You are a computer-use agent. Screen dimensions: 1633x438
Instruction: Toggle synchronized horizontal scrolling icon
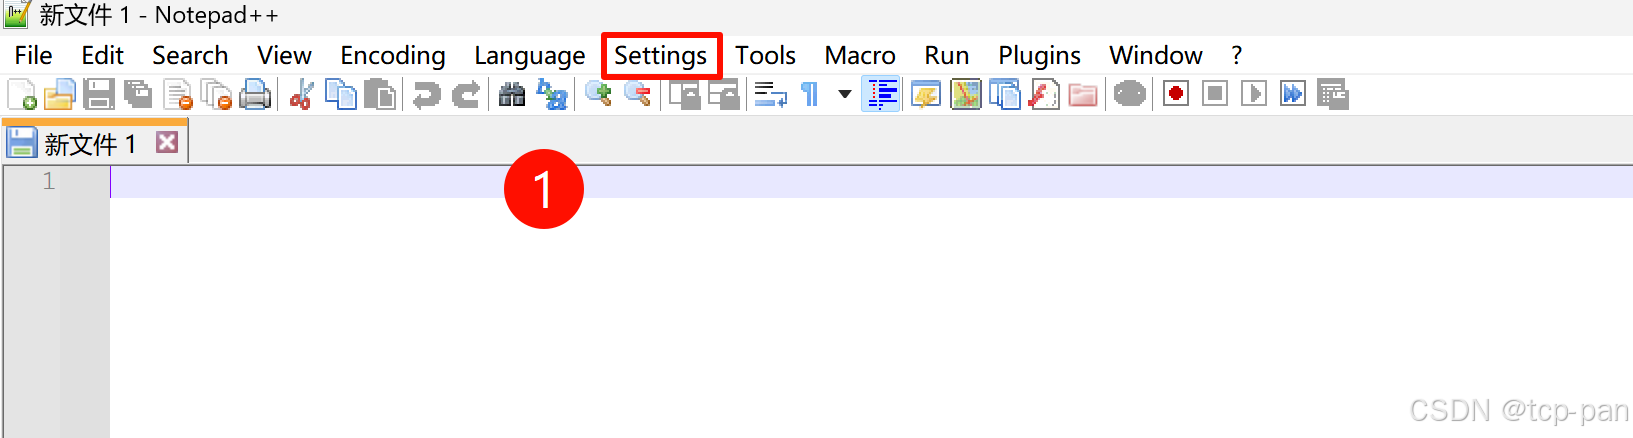click(724, 95)
